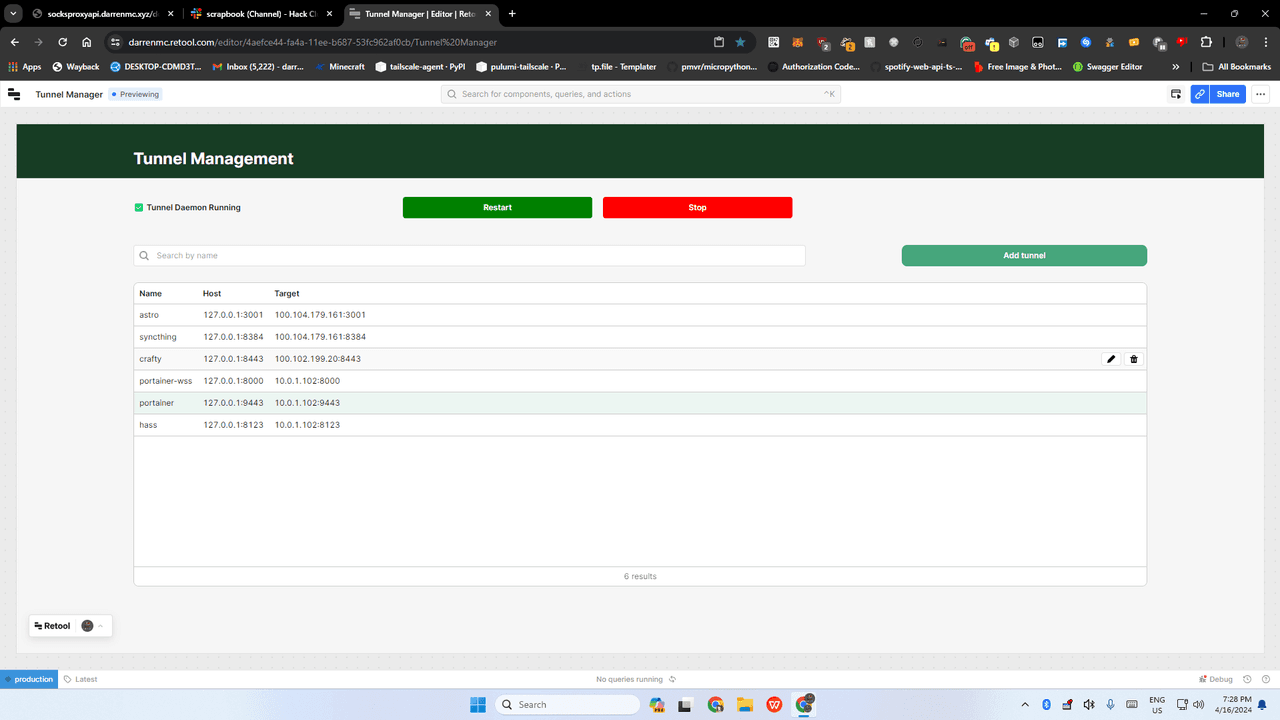
Task: Open the Debug panel in status bar
Action: point(1215,679)
